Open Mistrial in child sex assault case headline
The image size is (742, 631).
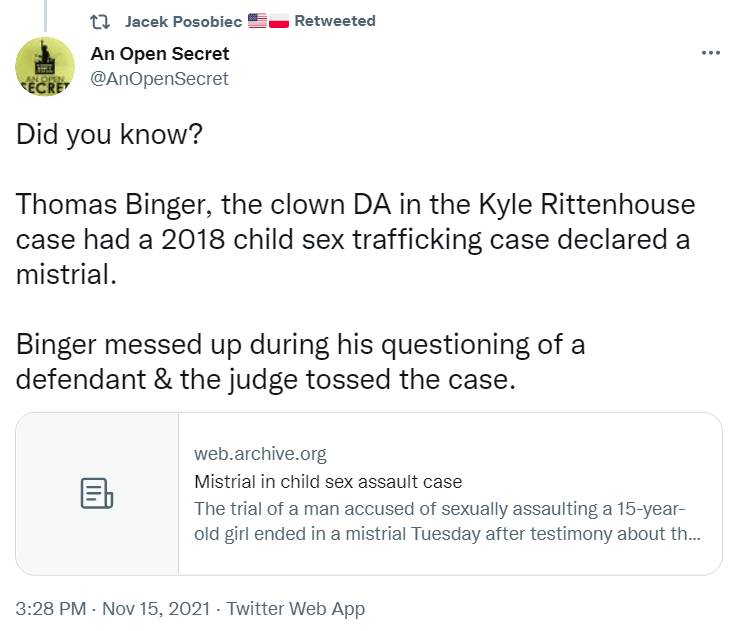pyautogui.click(x=328, y=481)
